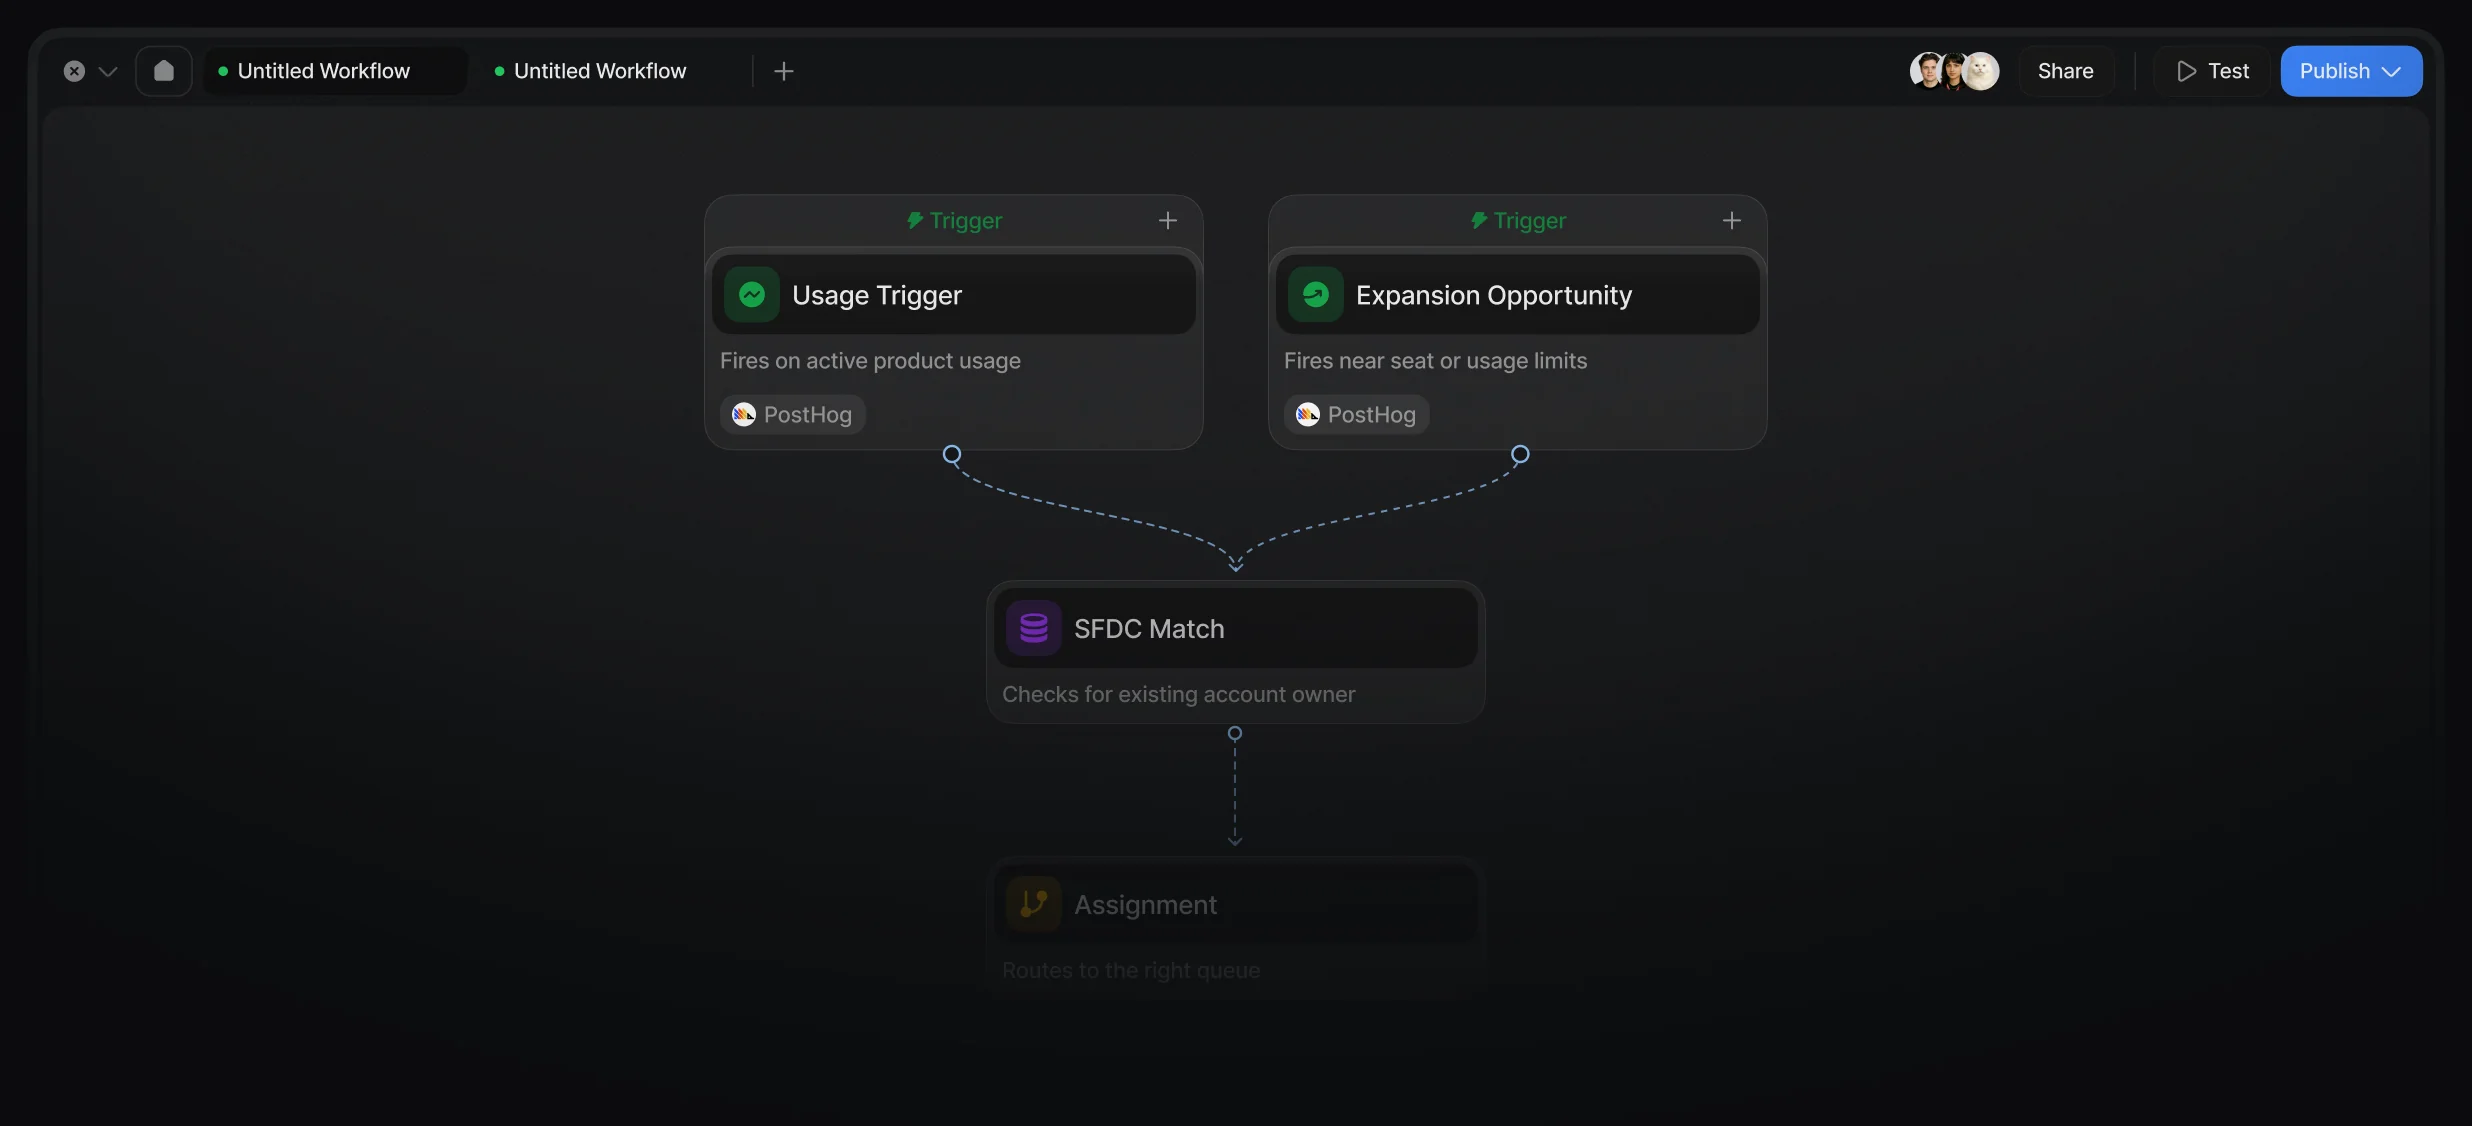
Task: Open the Publish dropdown chevron
Action: point(2392,72)
